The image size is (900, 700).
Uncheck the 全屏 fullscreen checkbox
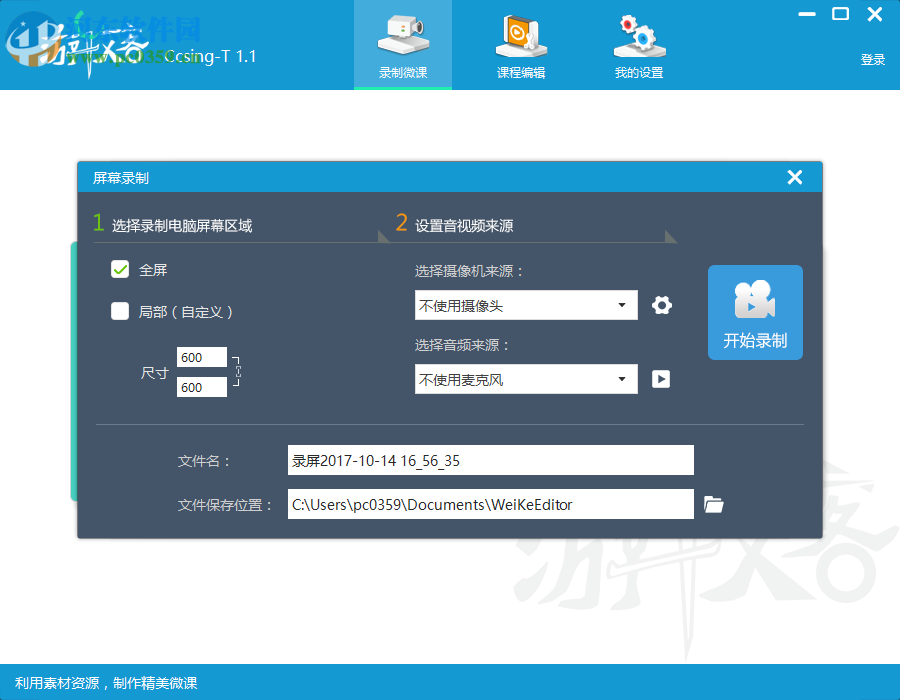[120, 269]
